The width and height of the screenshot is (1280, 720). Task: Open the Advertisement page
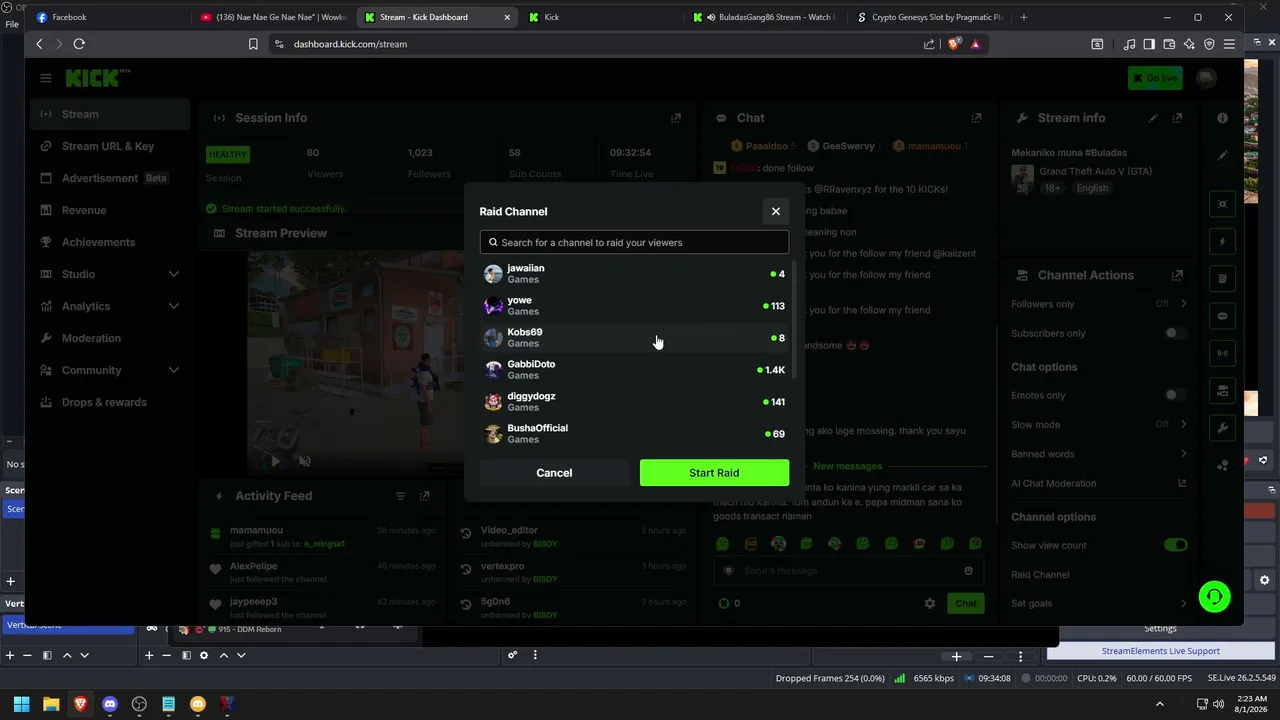pyautogui.click(x=109, y=178)
